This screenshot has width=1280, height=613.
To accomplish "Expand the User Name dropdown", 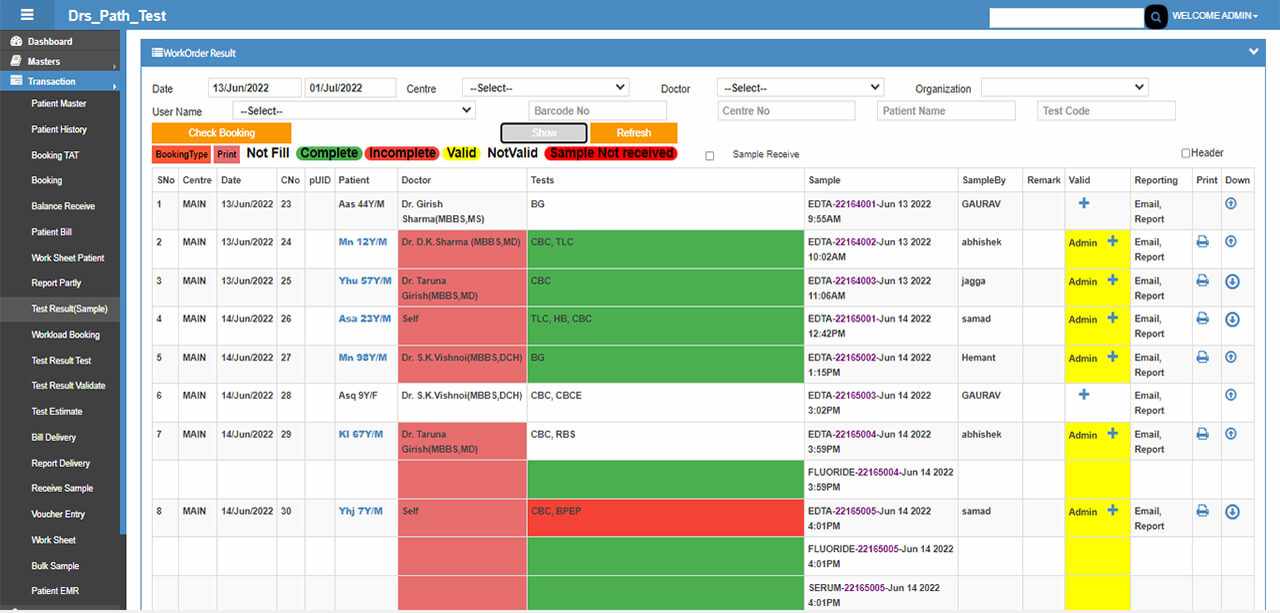I will point(354,111).
